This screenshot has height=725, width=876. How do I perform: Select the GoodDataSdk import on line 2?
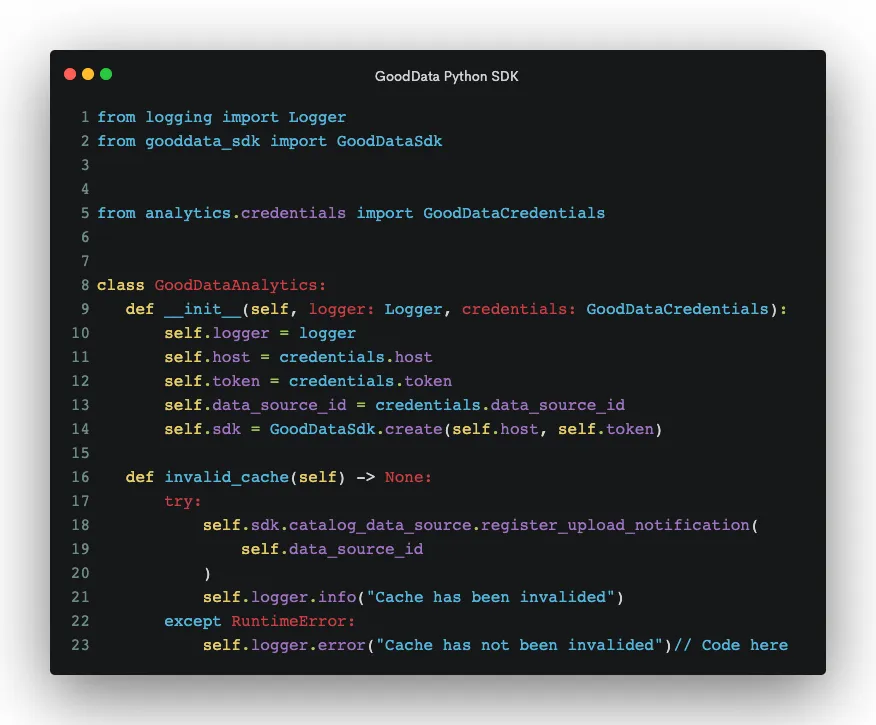(389, 141)
